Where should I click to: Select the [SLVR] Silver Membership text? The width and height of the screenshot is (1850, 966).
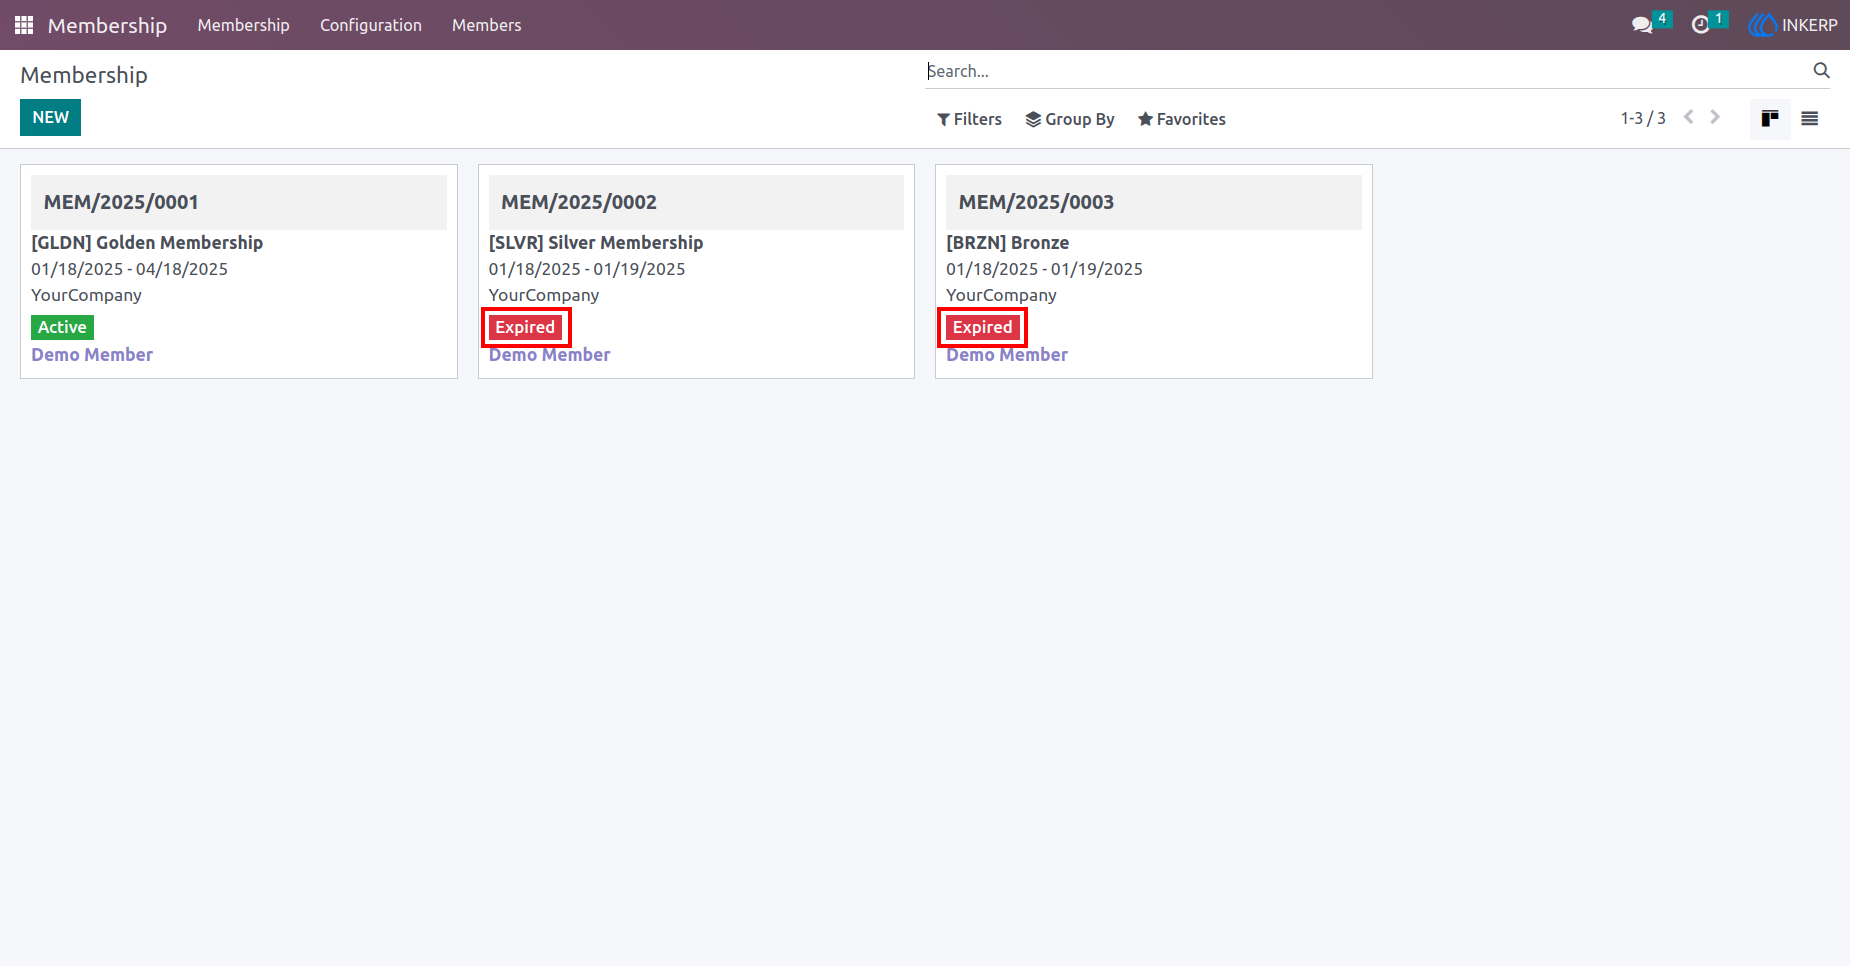click(x=596, y=243)
